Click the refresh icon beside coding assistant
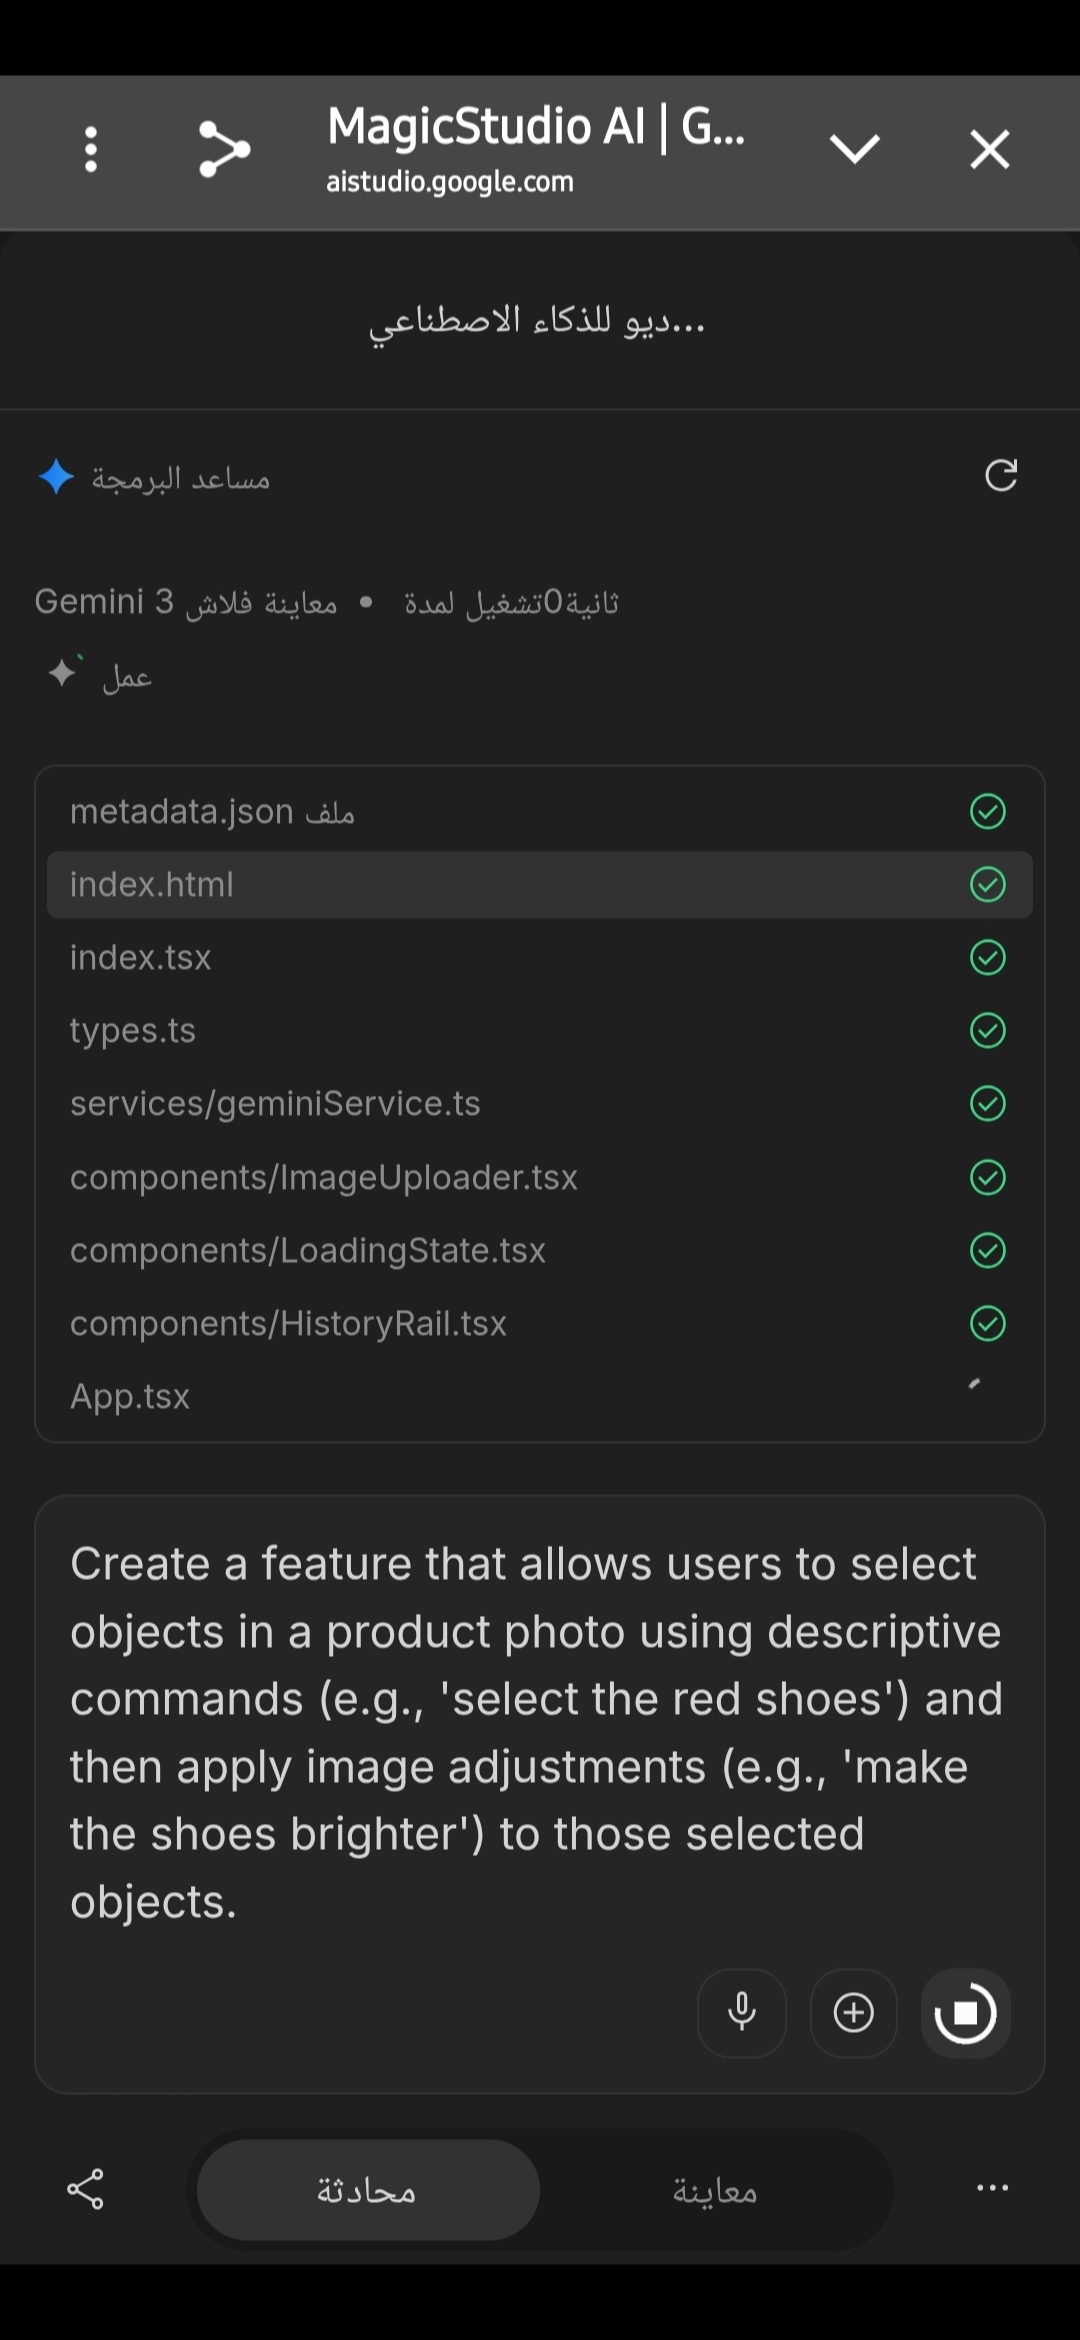Viewport: 1080px width, 2340px height. pos(1001,476)
